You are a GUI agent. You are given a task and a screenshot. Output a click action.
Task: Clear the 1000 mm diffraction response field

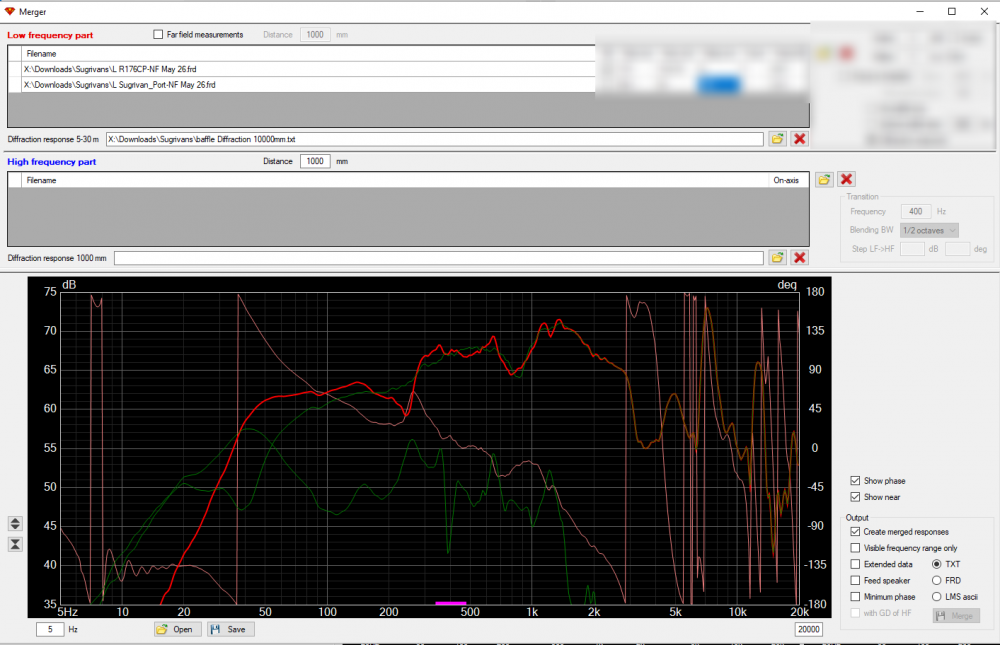(799, 258)
